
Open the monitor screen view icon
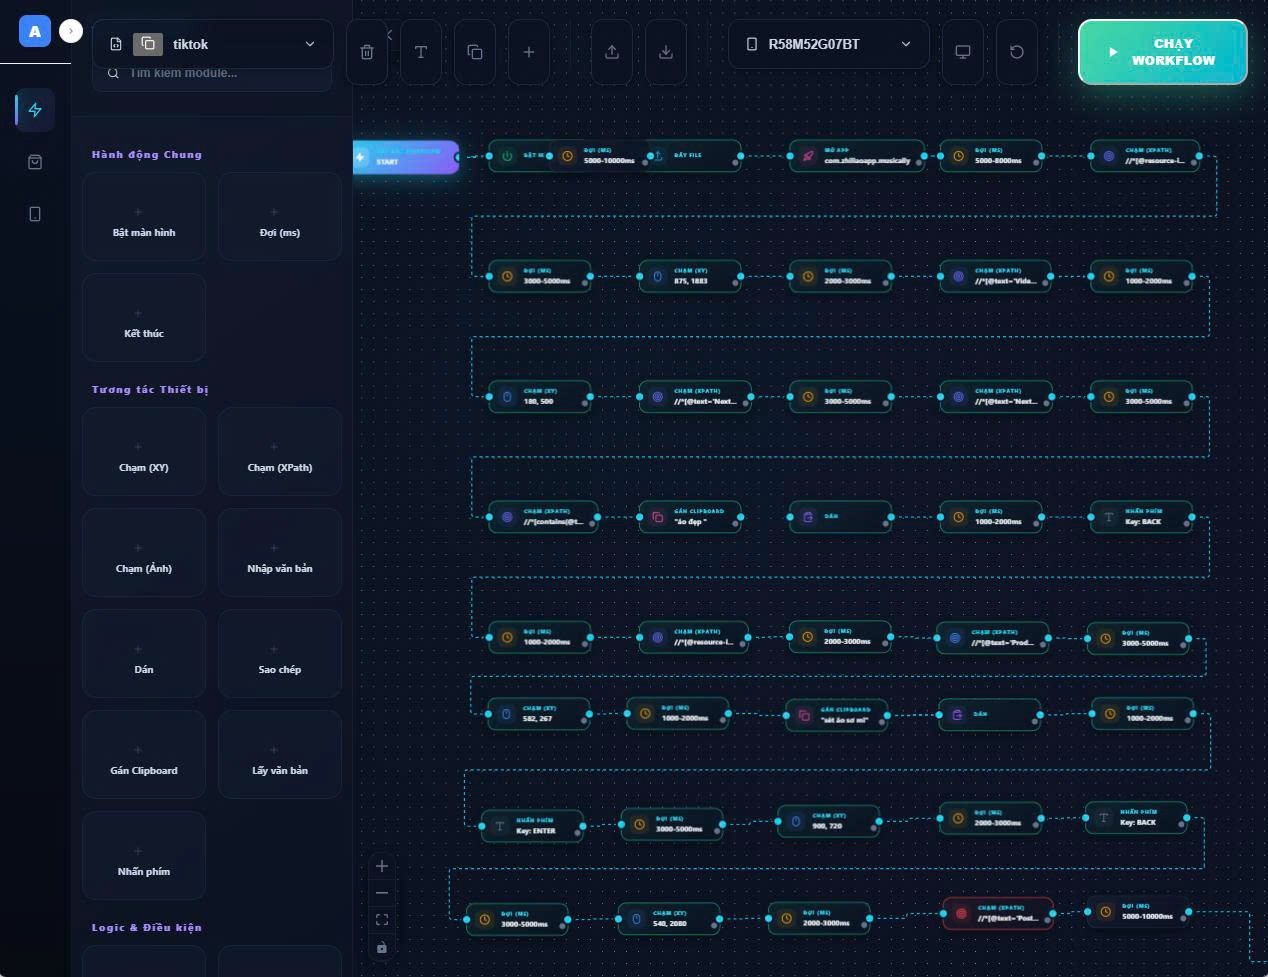(x=963, y=52)
